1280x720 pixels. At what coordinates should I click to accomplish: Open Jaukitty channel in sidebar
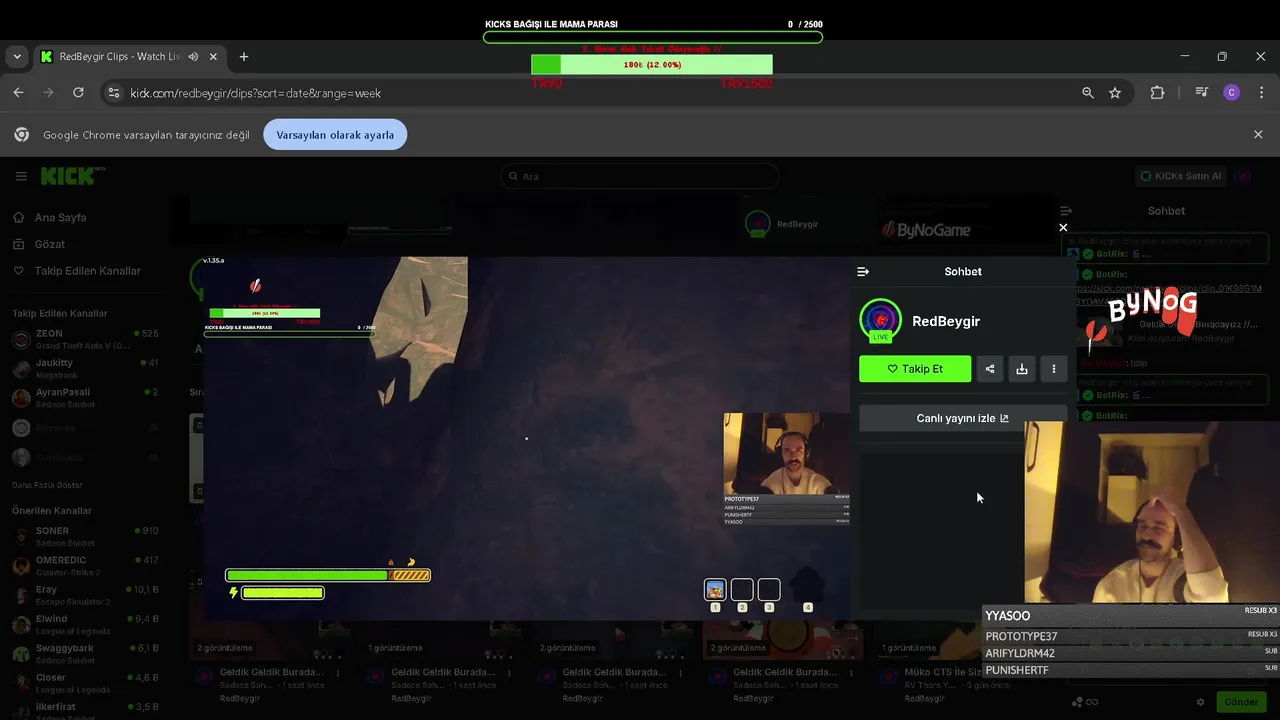84,368
